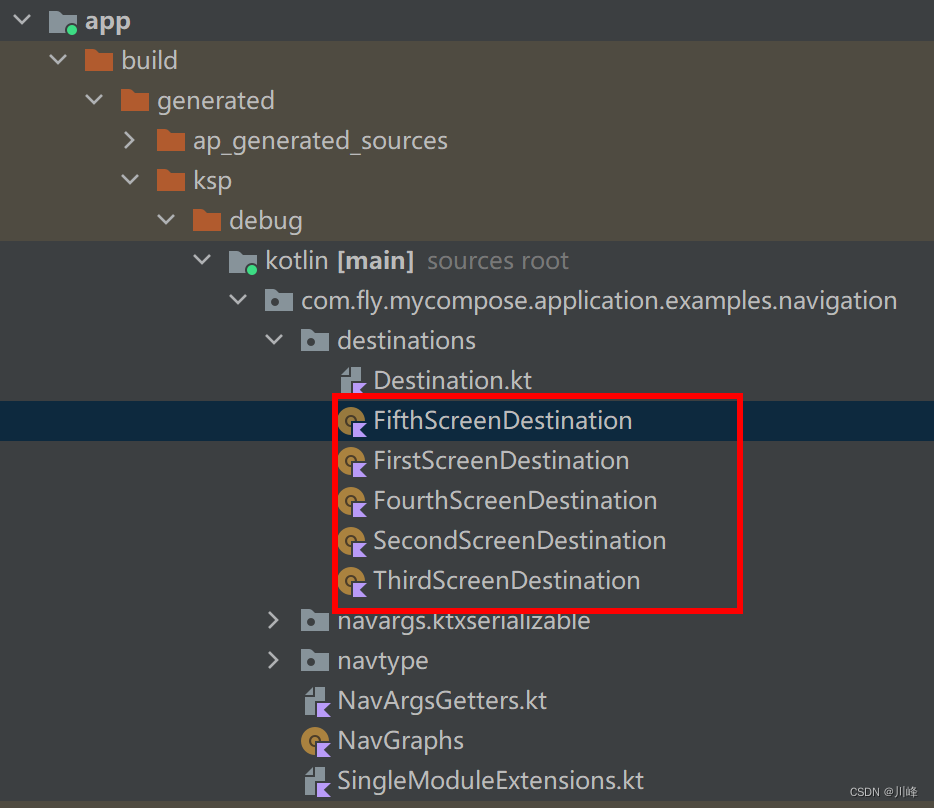Select the build folder label
Viewport: 934px width, 808px height.
150,60
